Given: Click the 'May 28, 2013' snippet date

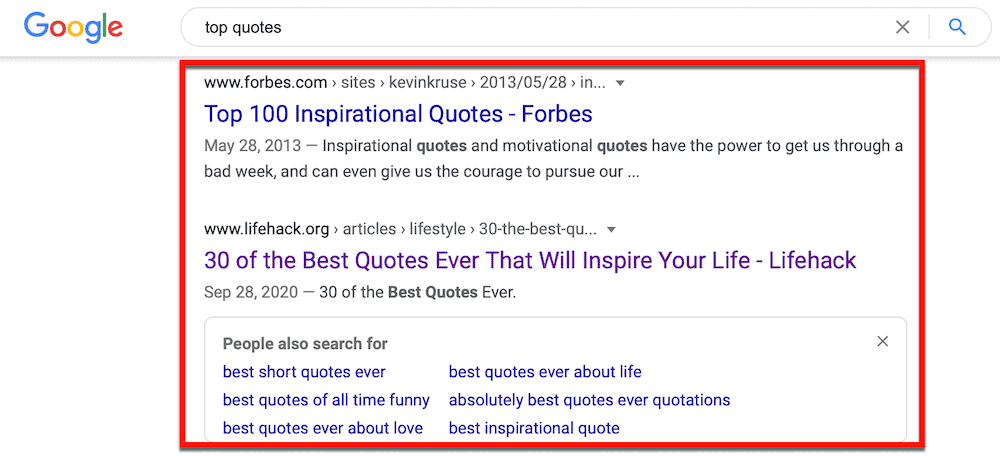Looking at the screenshot, I should 253,146.
